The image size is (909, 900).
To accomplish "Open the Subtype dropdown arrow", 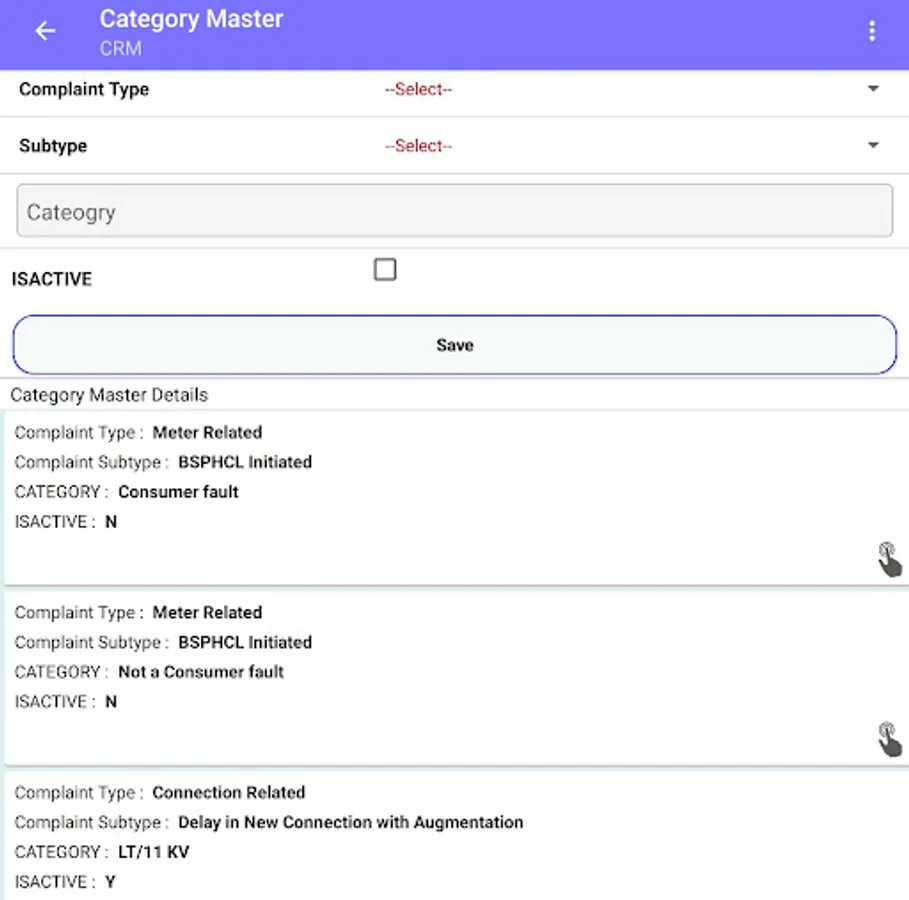I will [x=873, y=145].
